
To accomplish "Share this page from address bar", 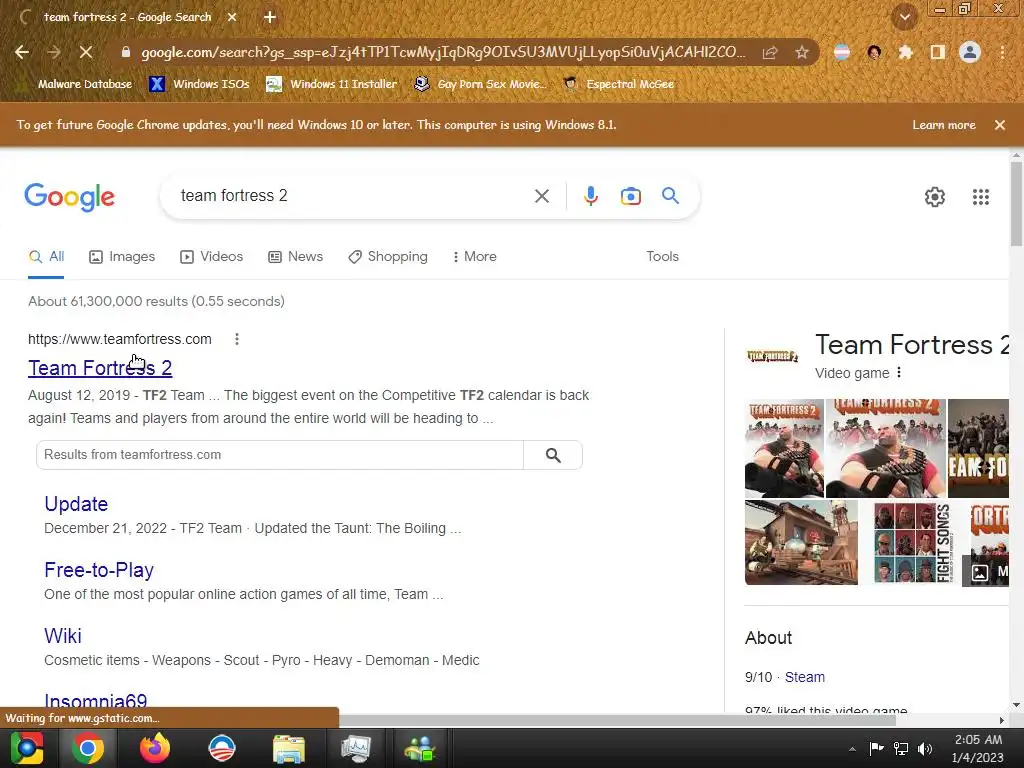I will 770,52.
